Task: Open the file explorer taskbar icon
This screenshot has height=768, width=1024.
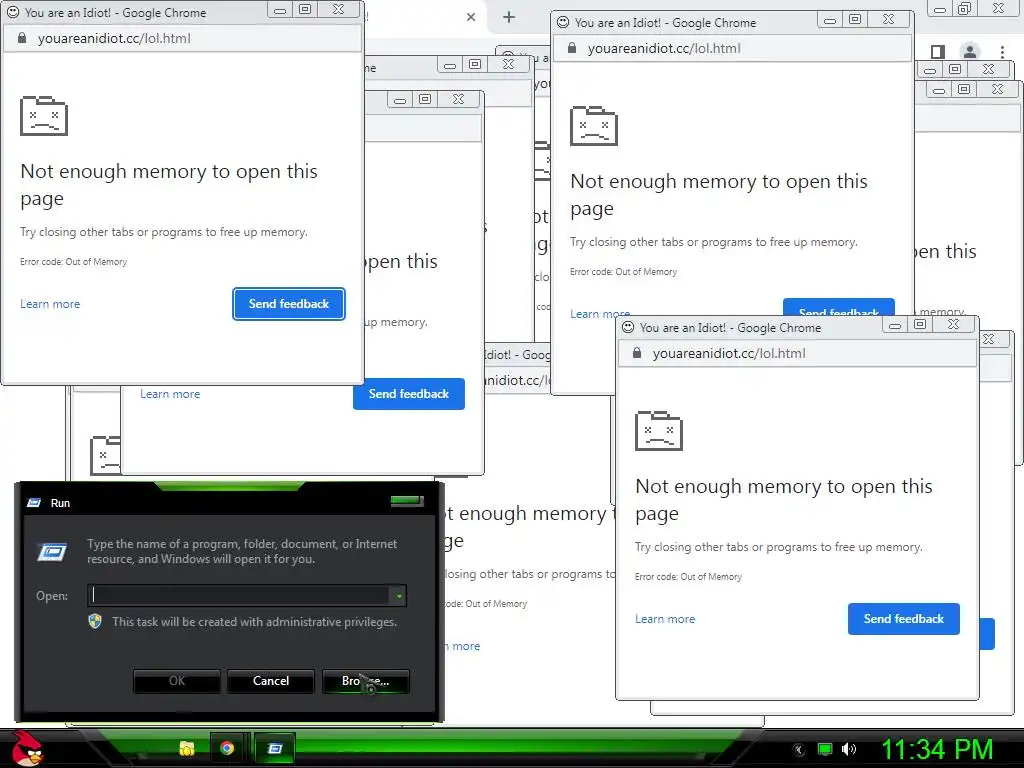Action: coord(187,748)
